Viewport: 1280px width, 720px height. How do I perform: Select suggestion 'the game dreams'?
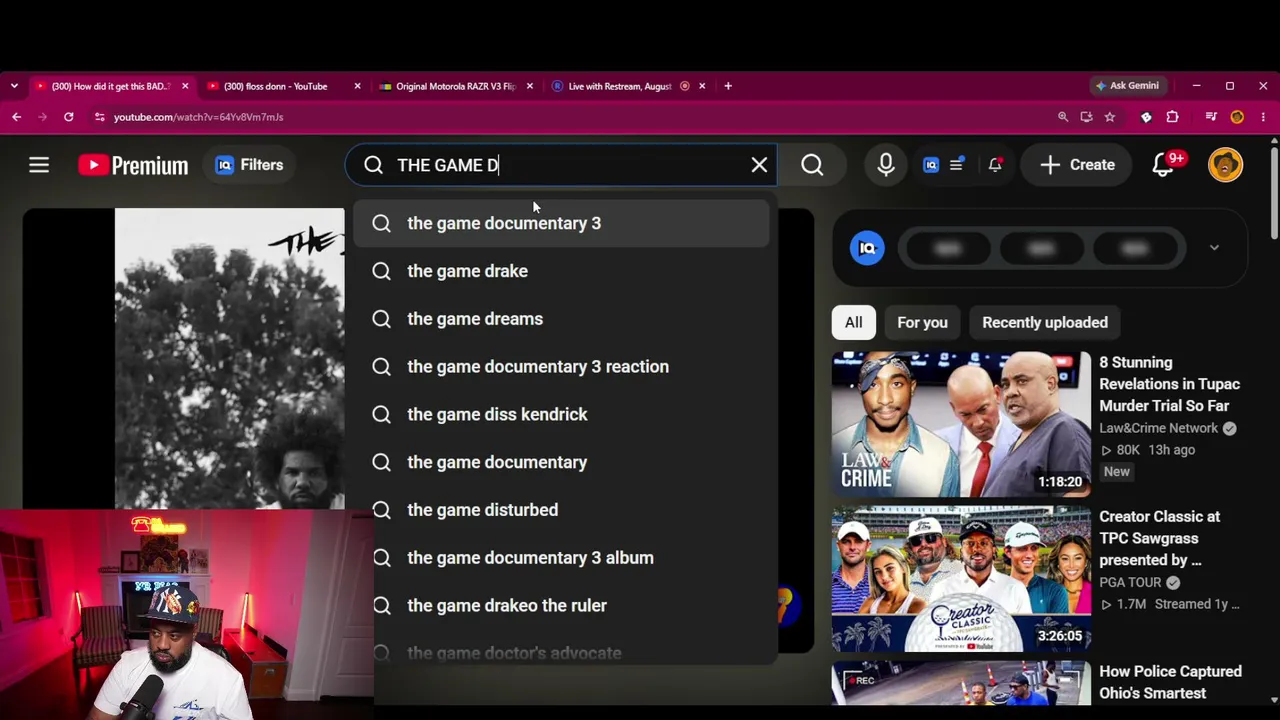click(562, 319)
